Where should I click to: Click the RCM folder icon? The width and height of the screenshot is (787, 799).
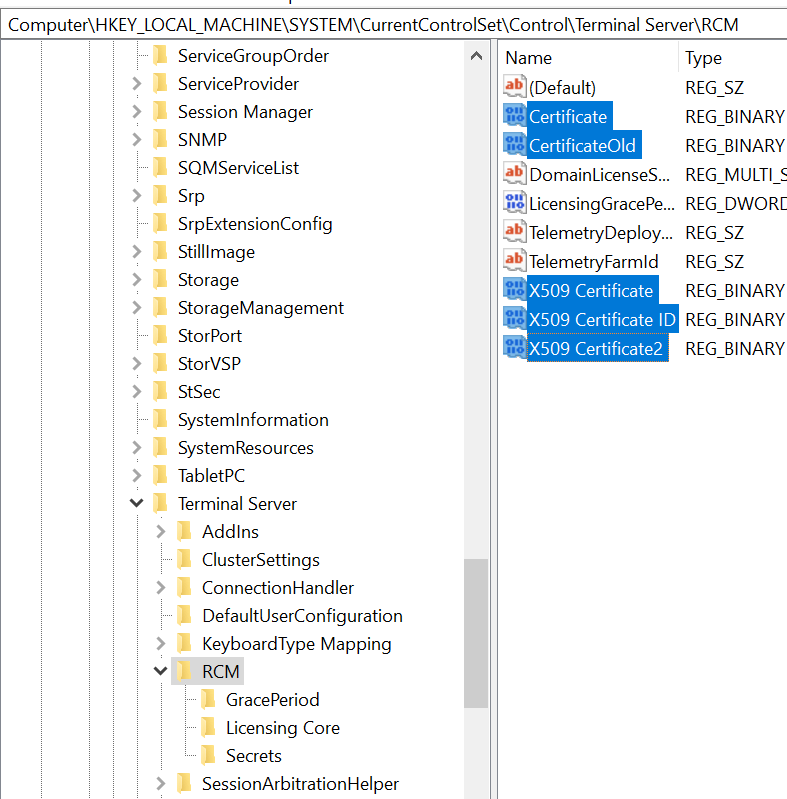(x=184, y=672)
